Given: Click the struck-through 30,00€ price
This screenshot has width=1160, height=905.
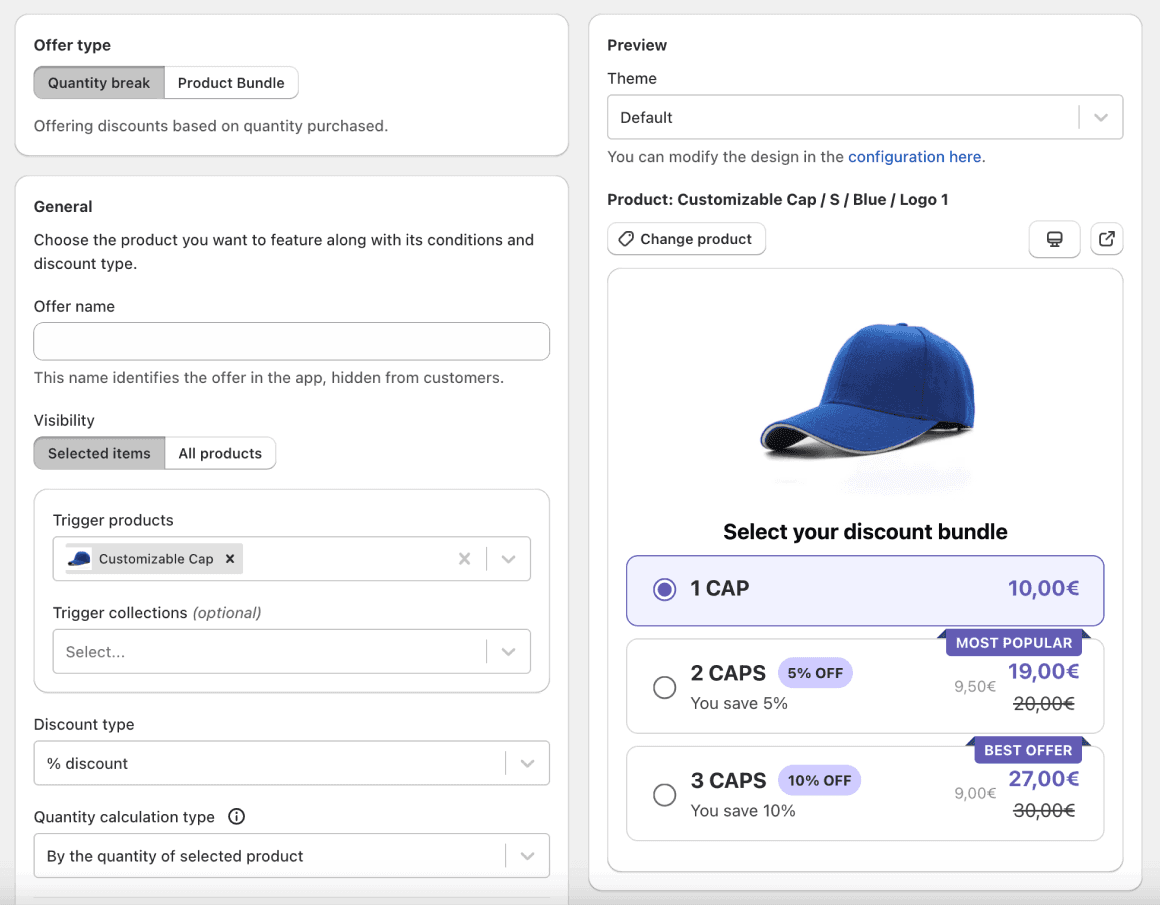Looking at the screenshot, I should tap(1043, 810).
